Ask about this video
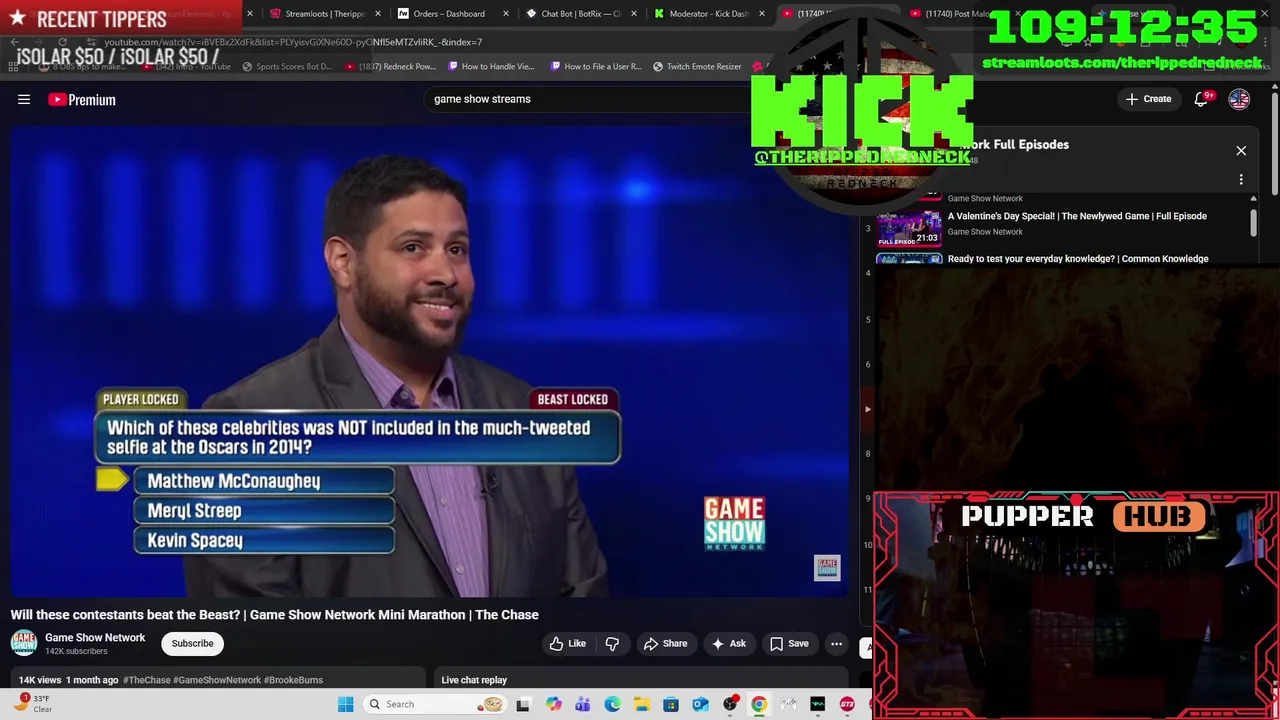 pos(728,644)
